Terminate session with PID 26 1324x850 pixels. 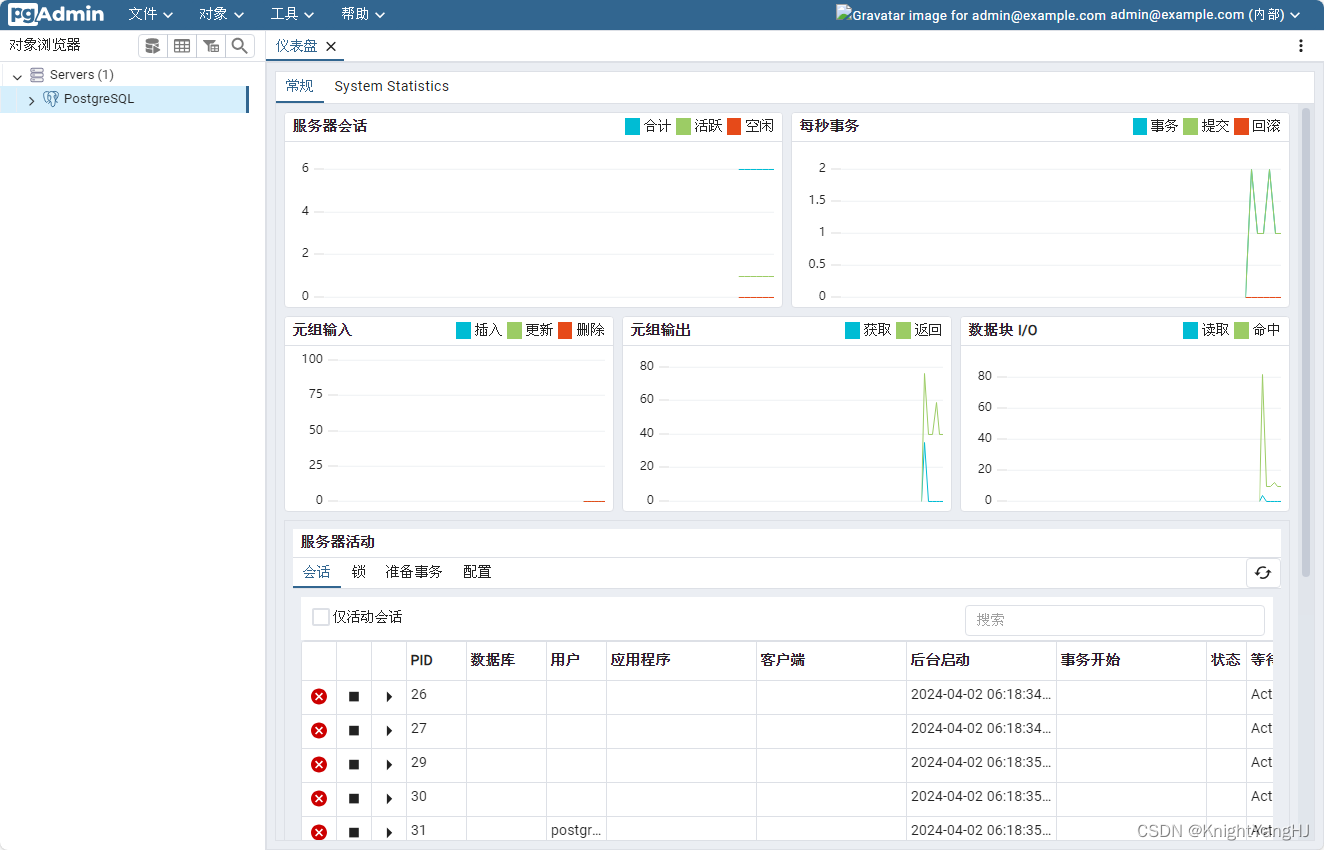pyautogui.click(x=319, y=697)
